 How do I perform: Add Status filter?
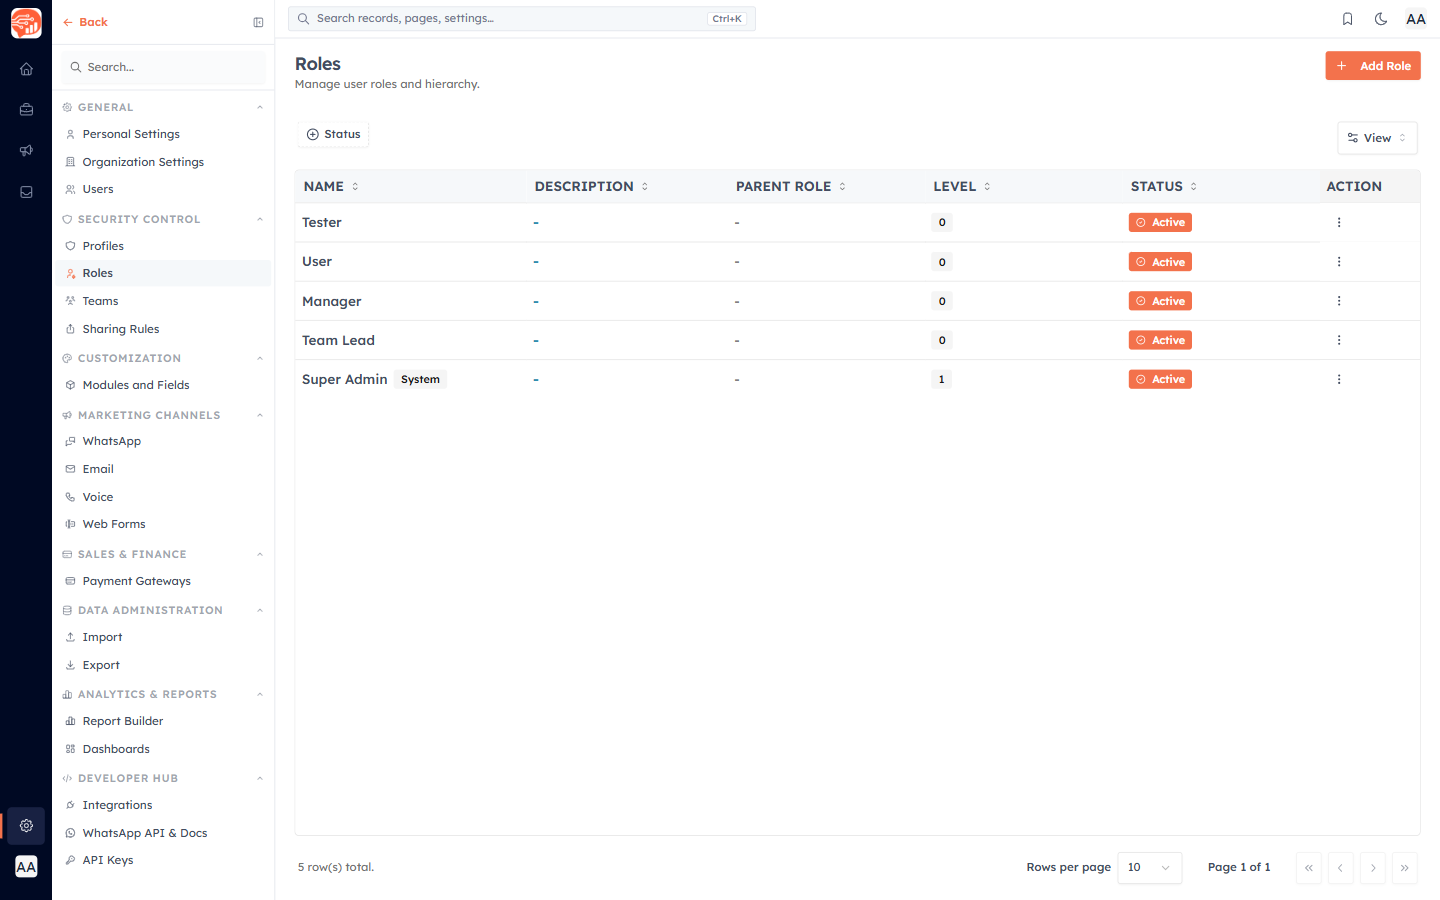[x=334, y=134]
